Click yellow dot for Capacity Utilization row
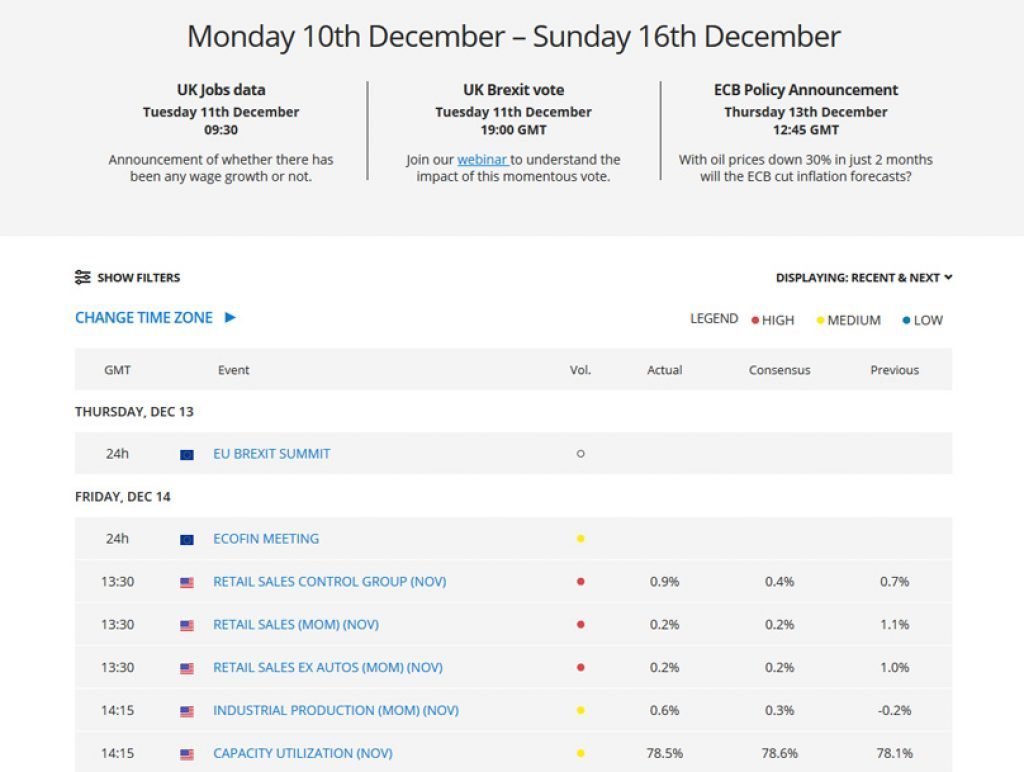The height and width of the screenshot is (772, 1024). click(x=581, y=753)
